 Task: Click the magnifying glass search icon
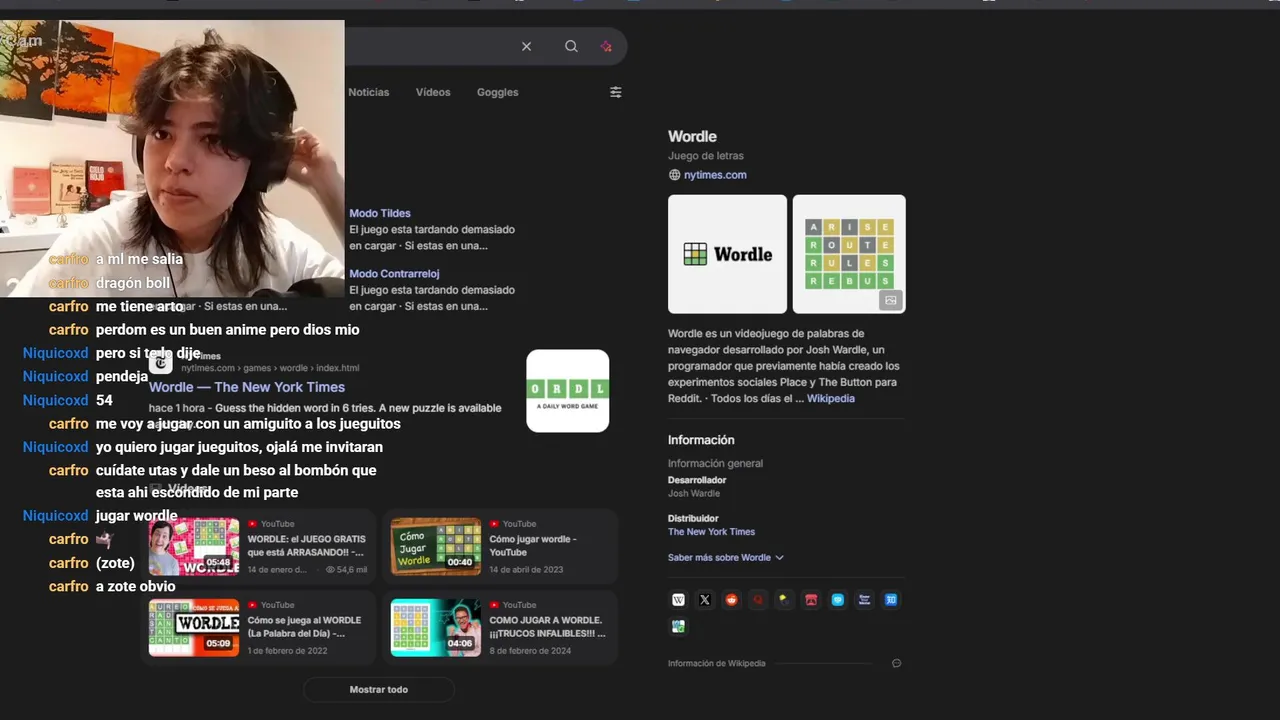571,46
